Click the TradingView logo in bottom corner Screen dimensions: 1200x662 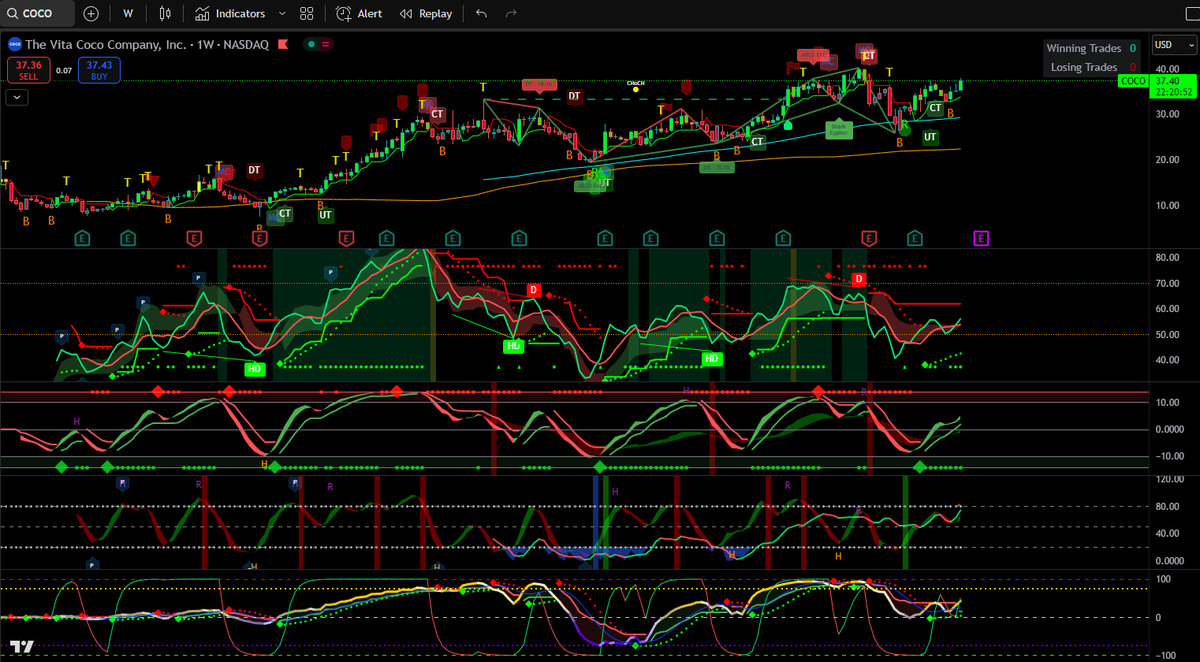coord(19,648)
